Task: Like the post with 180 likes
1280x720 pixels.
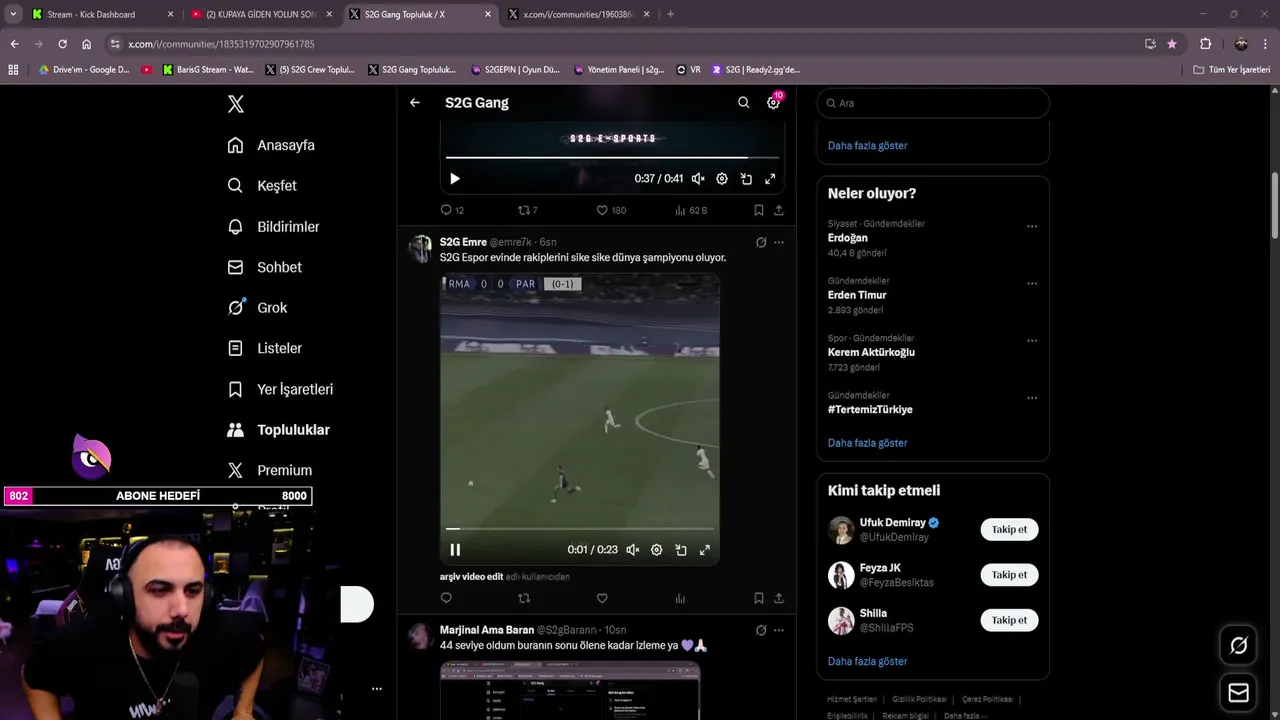Action: point(611,210)
